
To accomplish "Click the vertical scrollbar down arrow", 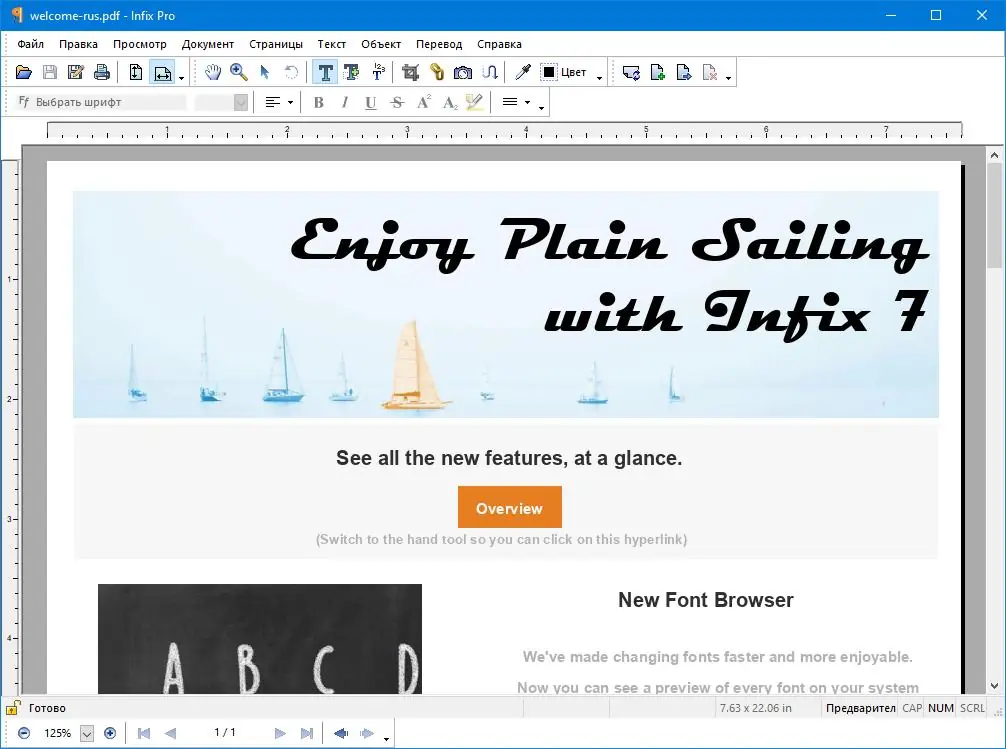I will click(994, 686).
